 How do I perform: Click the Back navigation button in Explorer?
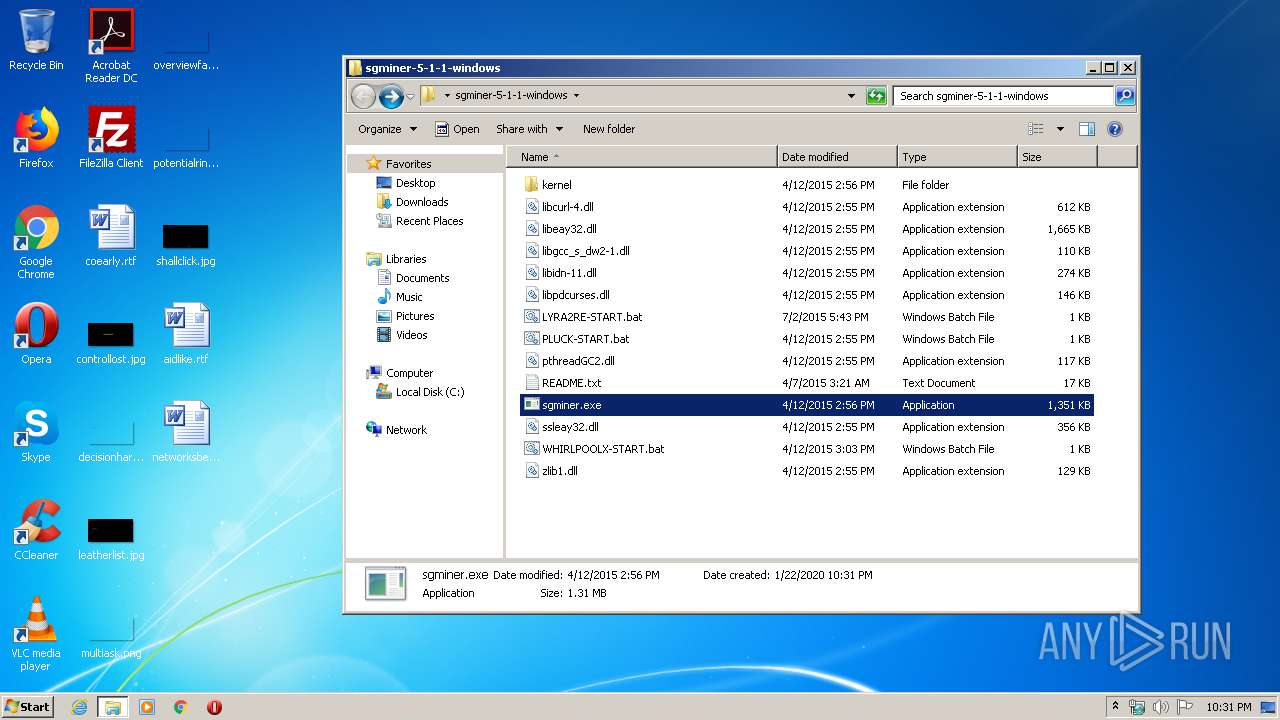coord(363,96)
